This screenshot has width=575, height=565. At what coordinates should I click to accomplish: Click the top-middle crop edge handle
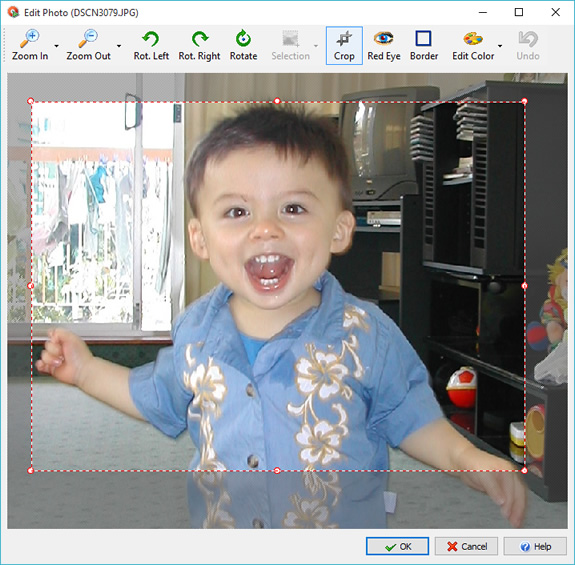click(277, 101)
